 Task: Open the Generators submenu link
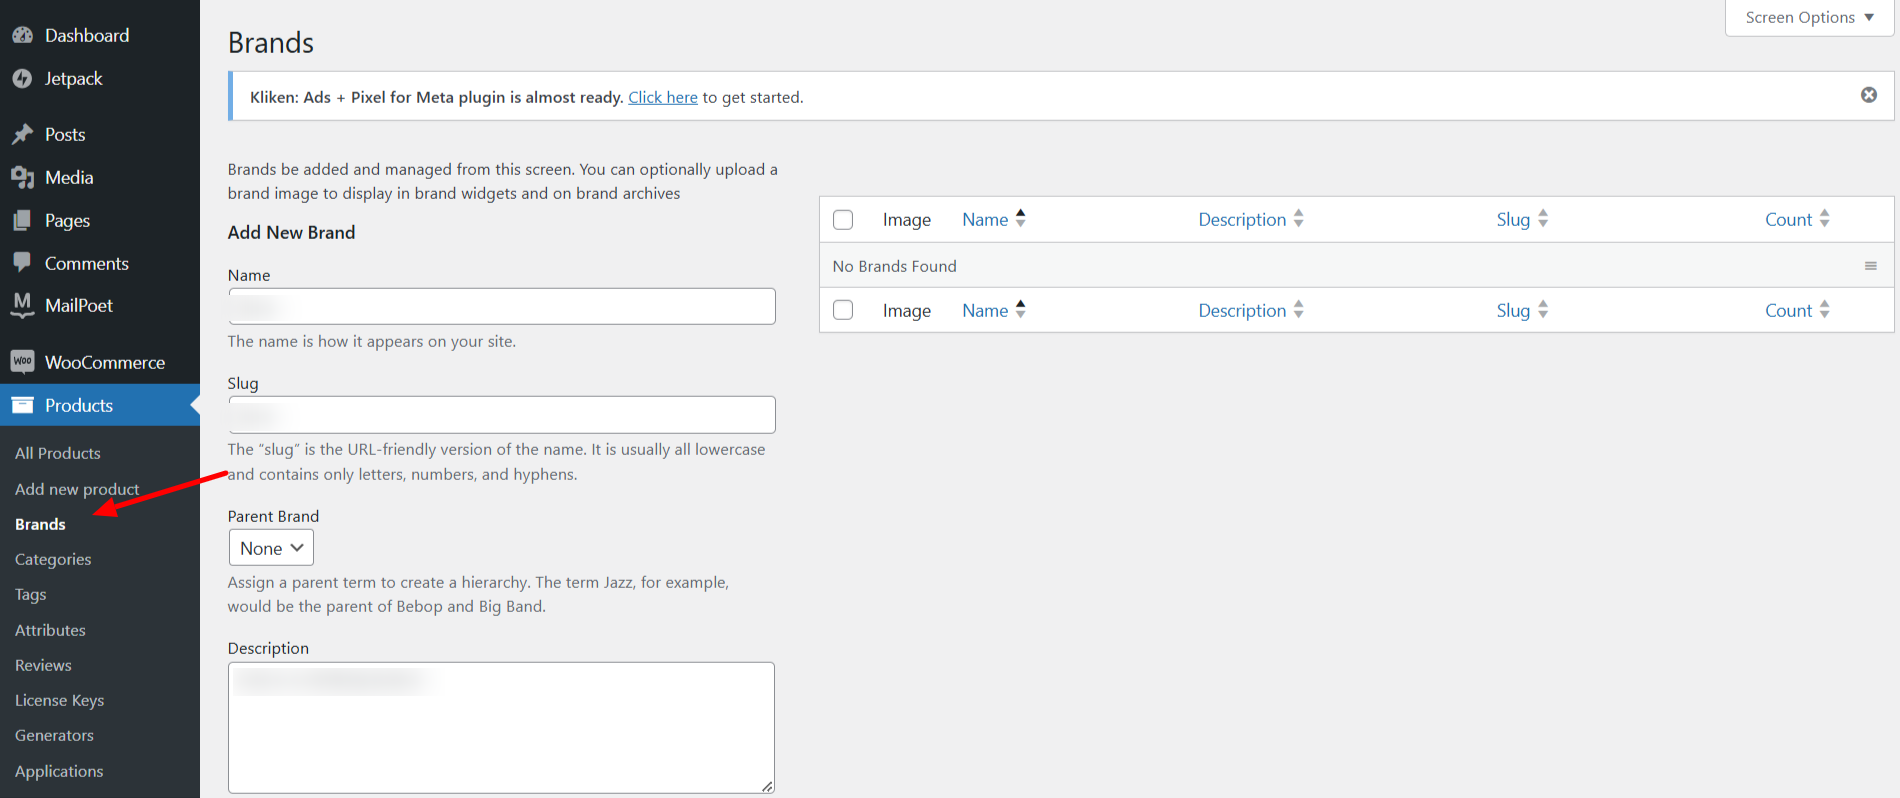click(54, 735)
